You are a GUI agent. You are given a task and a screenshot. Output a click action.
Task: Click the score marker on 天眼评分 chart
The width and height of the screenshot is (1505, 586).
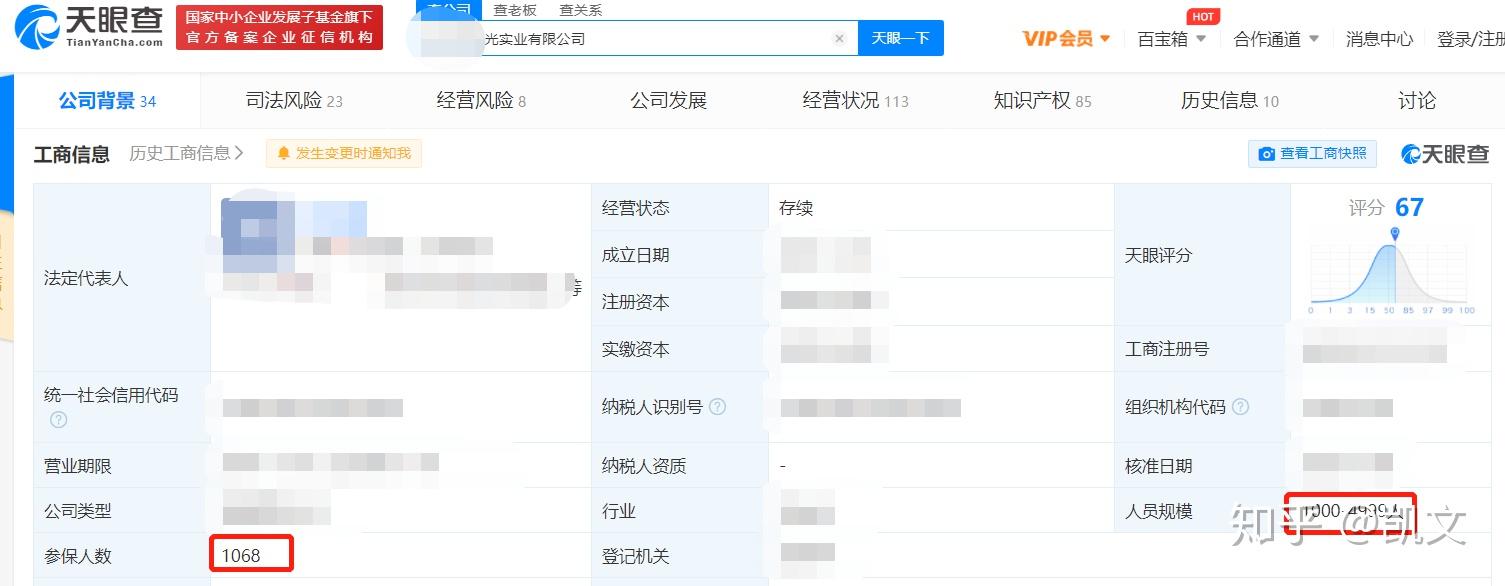(1395, 232)
